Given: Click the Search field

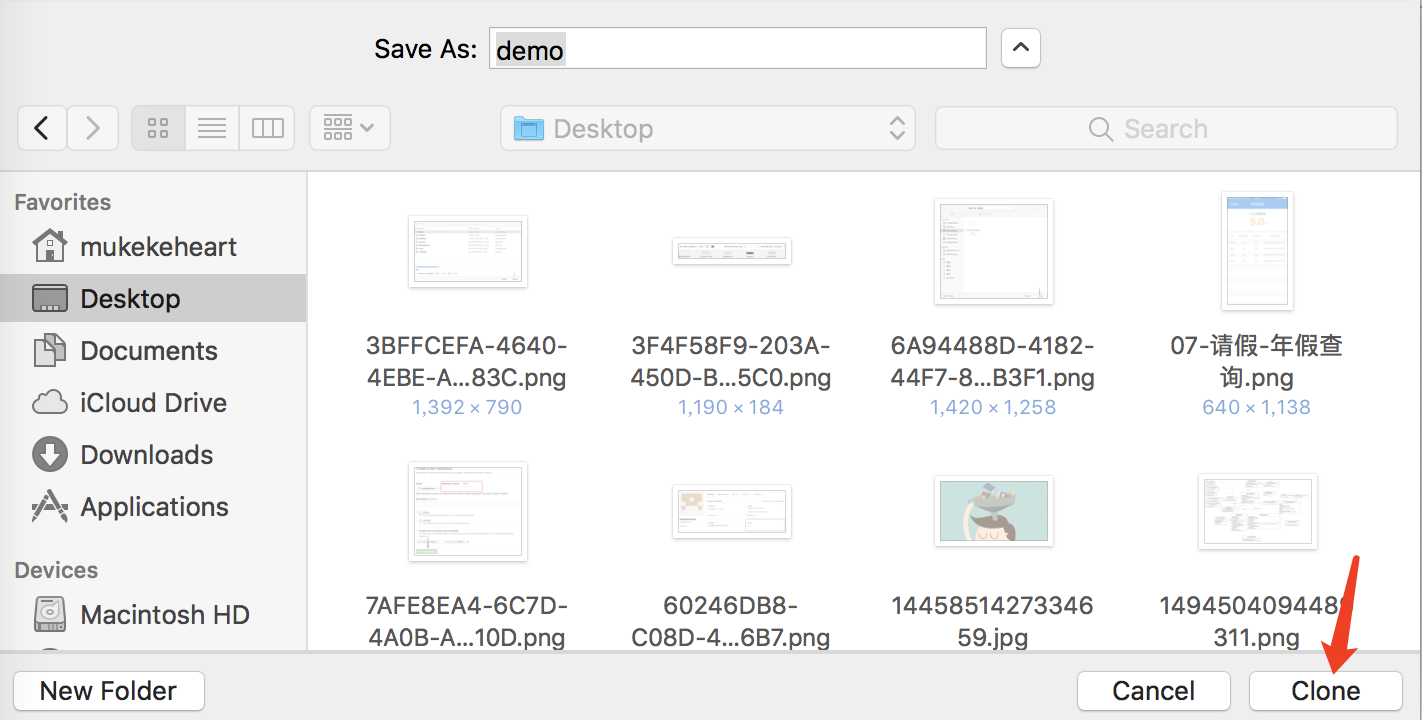Looking at the screenshot, I should pyautogui.click(x=1165, y=128).
